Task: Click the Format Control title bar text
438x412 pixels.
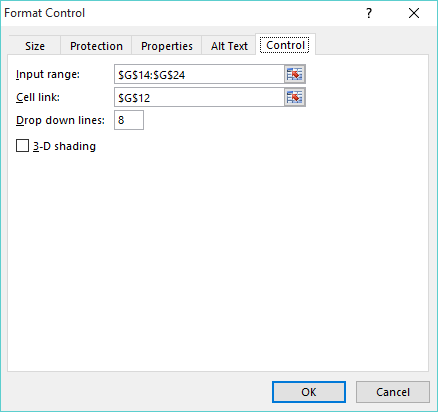Action: click(x=44, y=13)
